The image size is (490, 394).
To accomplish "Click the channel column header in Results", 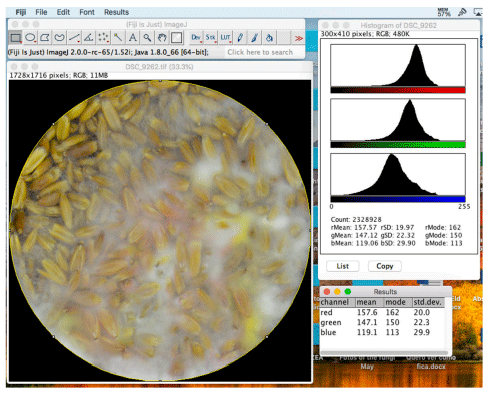I will tap(337, 302).
